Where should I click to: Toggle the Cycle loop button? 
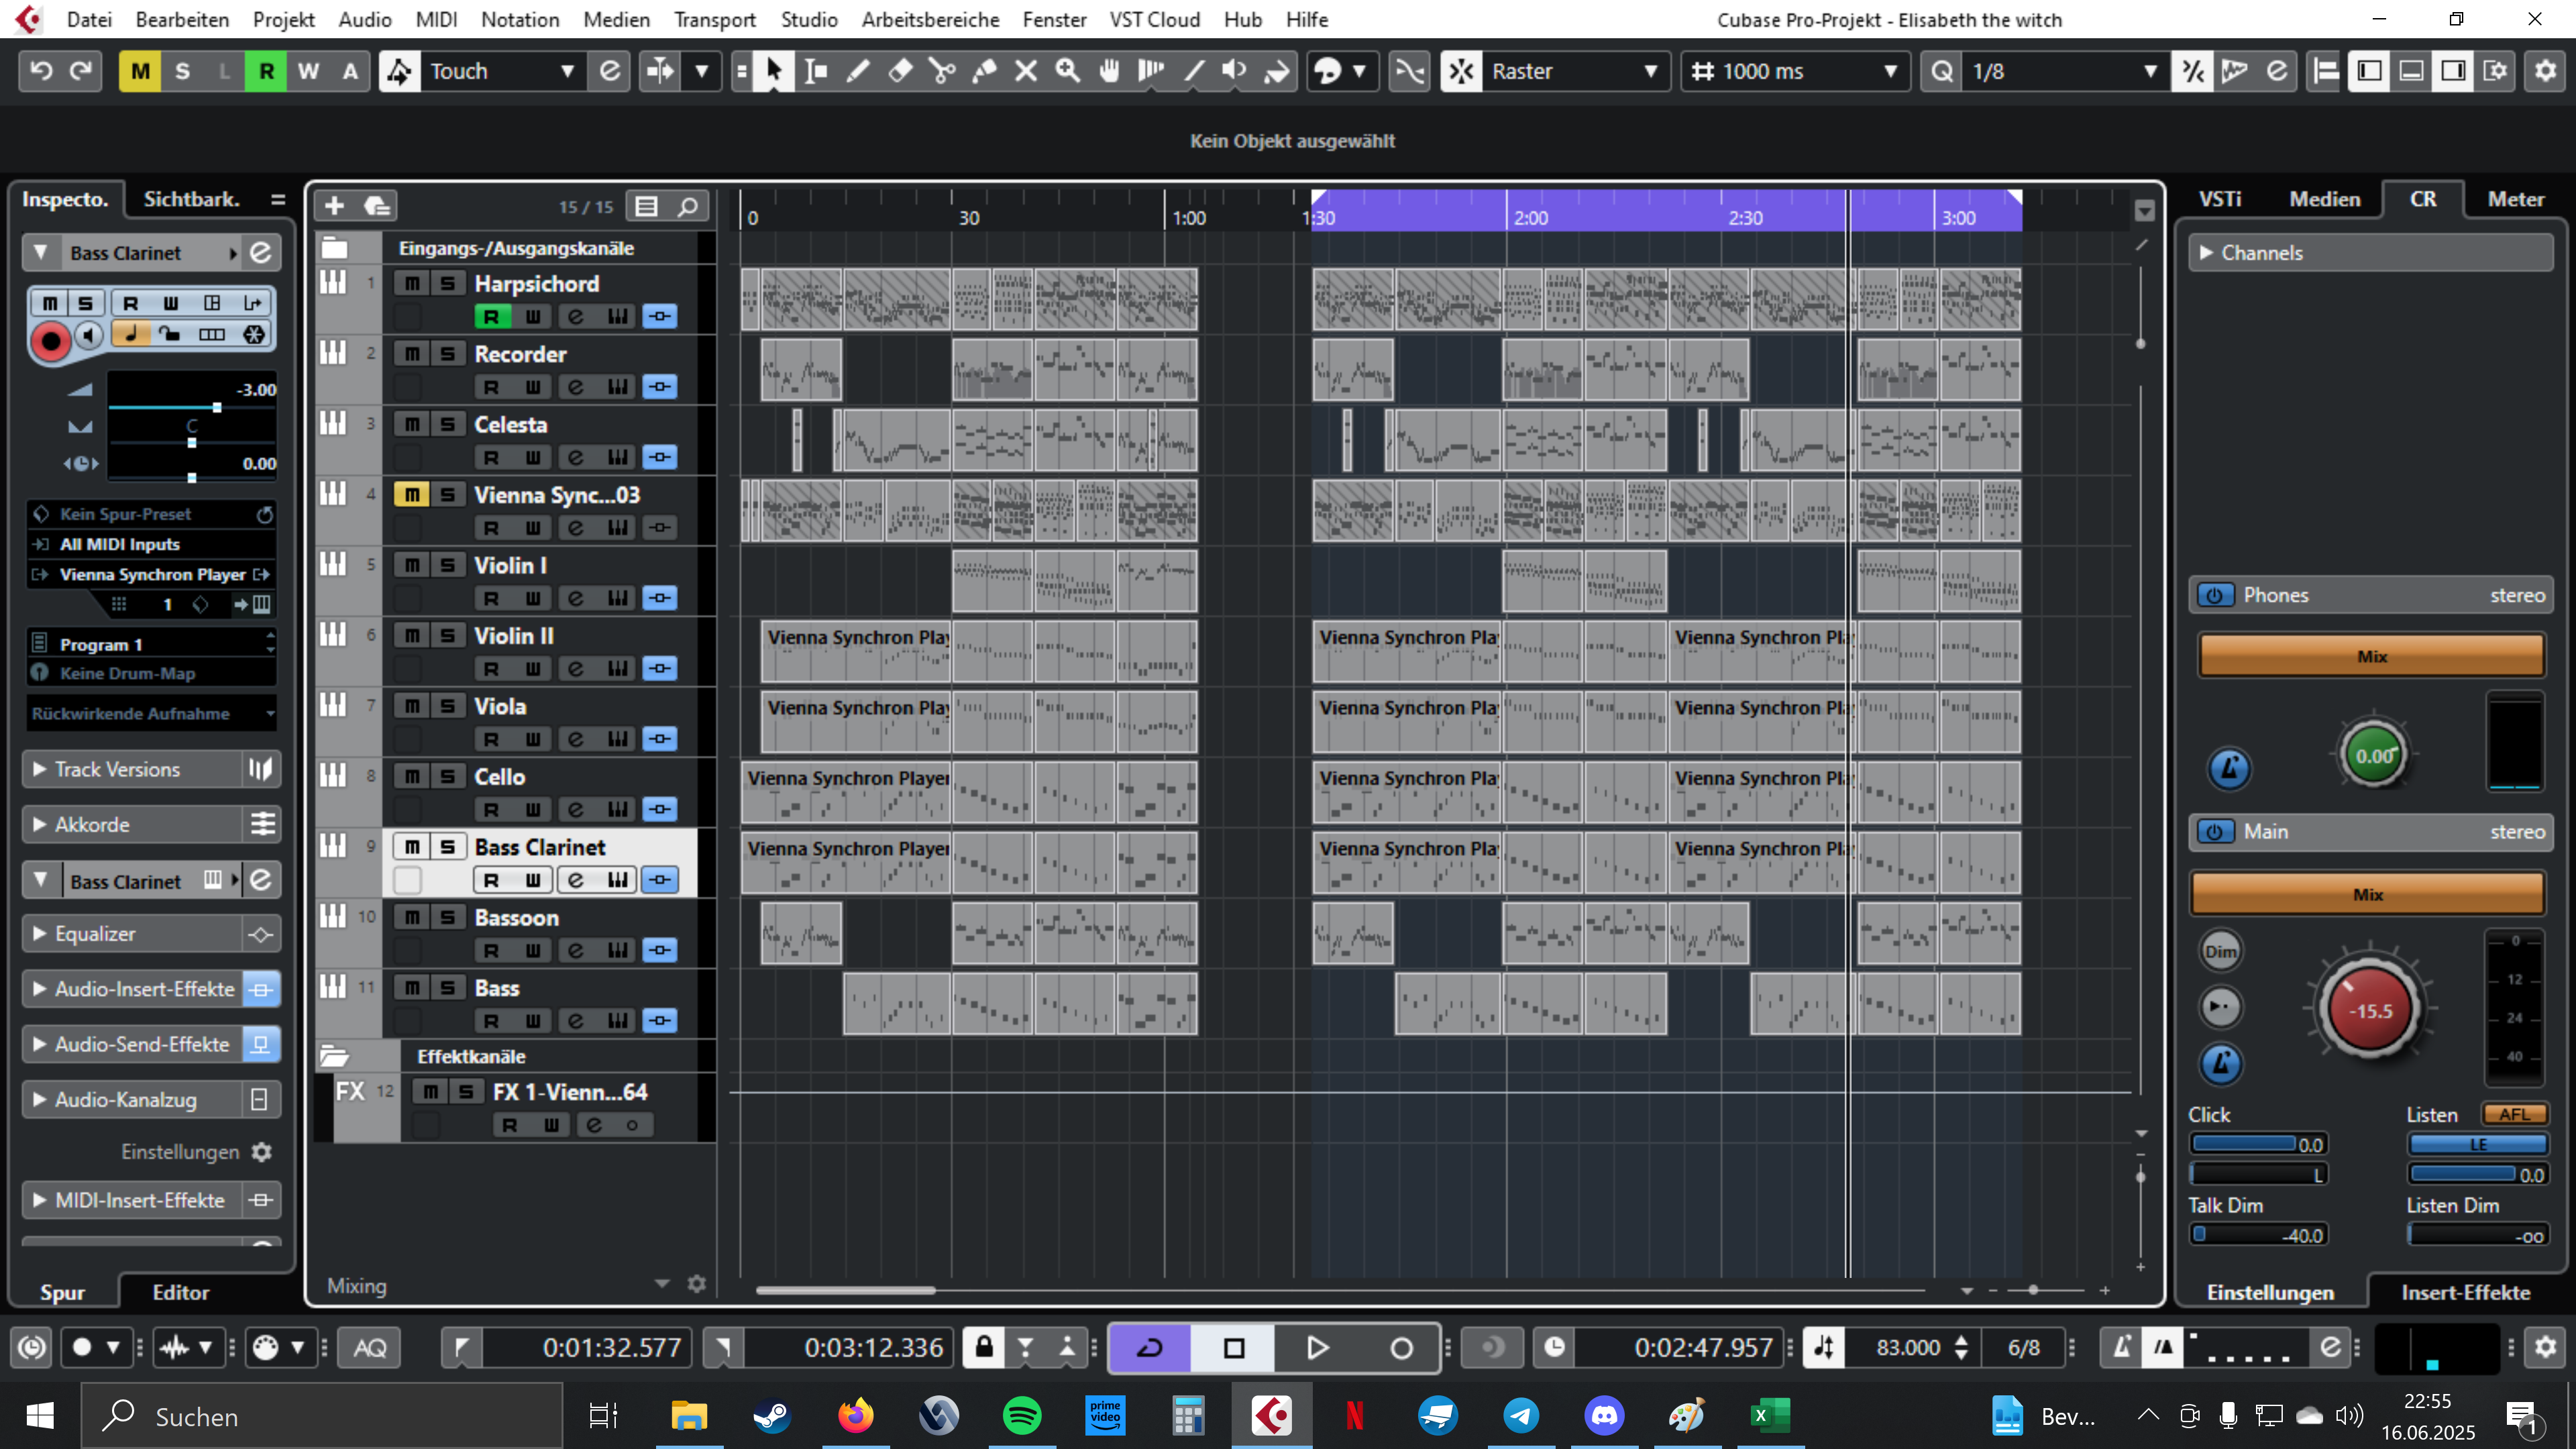1150,1347
